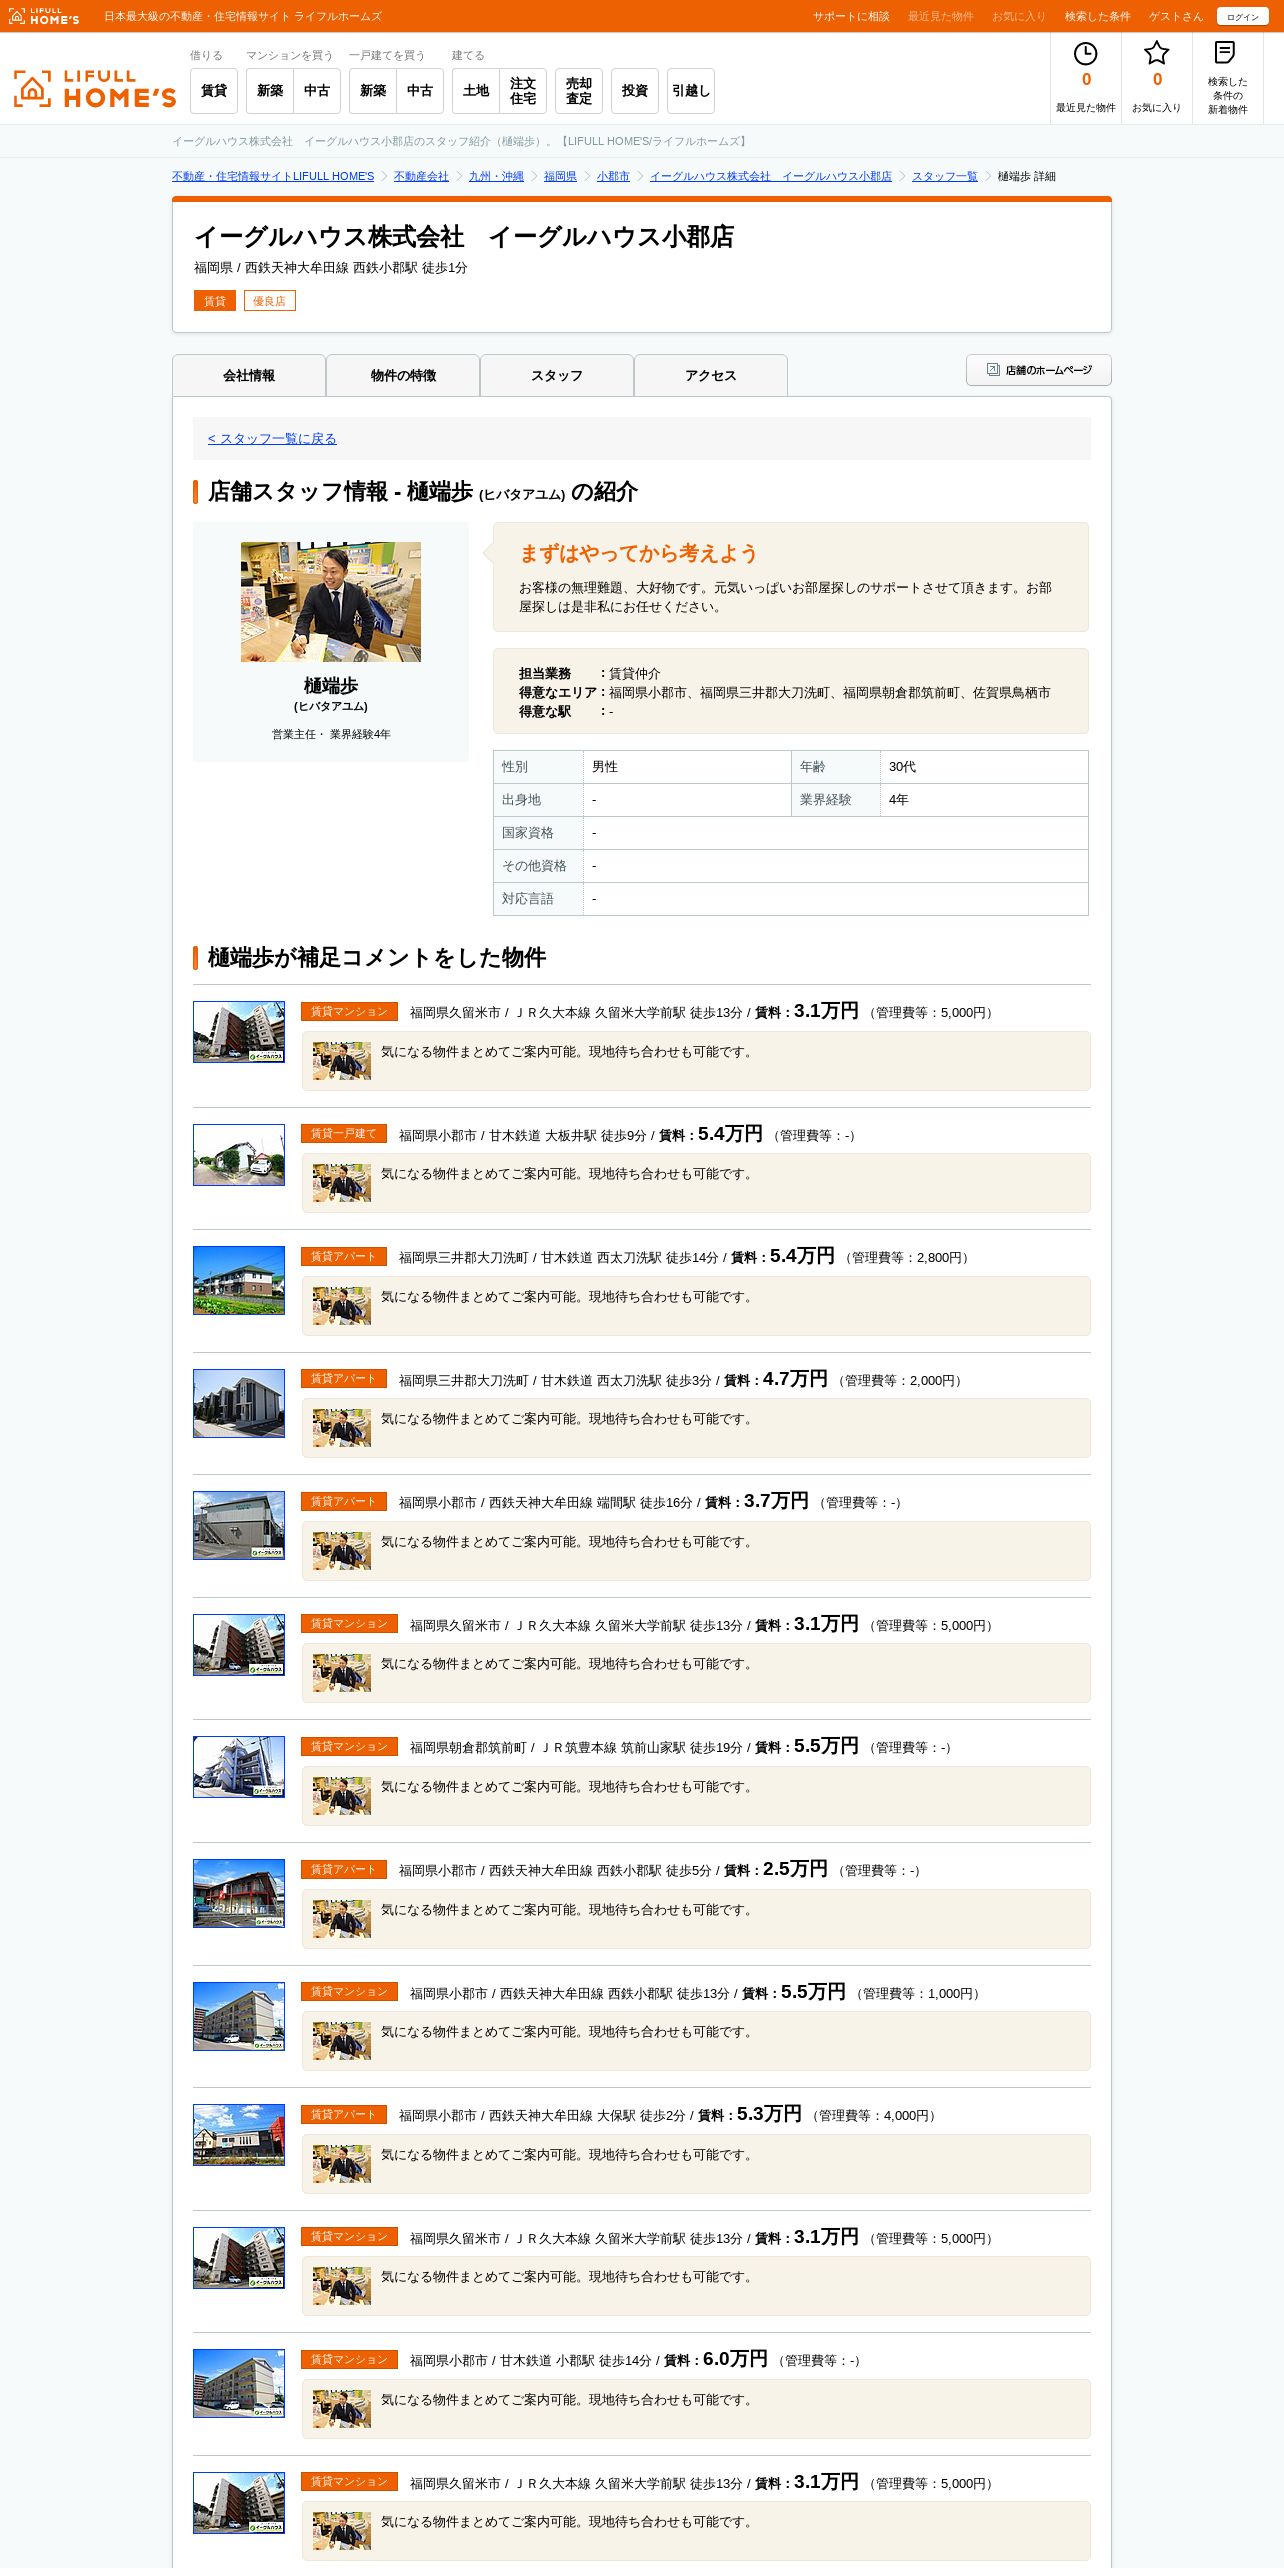Open 端間駅 3.7万円 apartment thumbnail
The image size is (1284, 2568).
tap(239, 1525)
